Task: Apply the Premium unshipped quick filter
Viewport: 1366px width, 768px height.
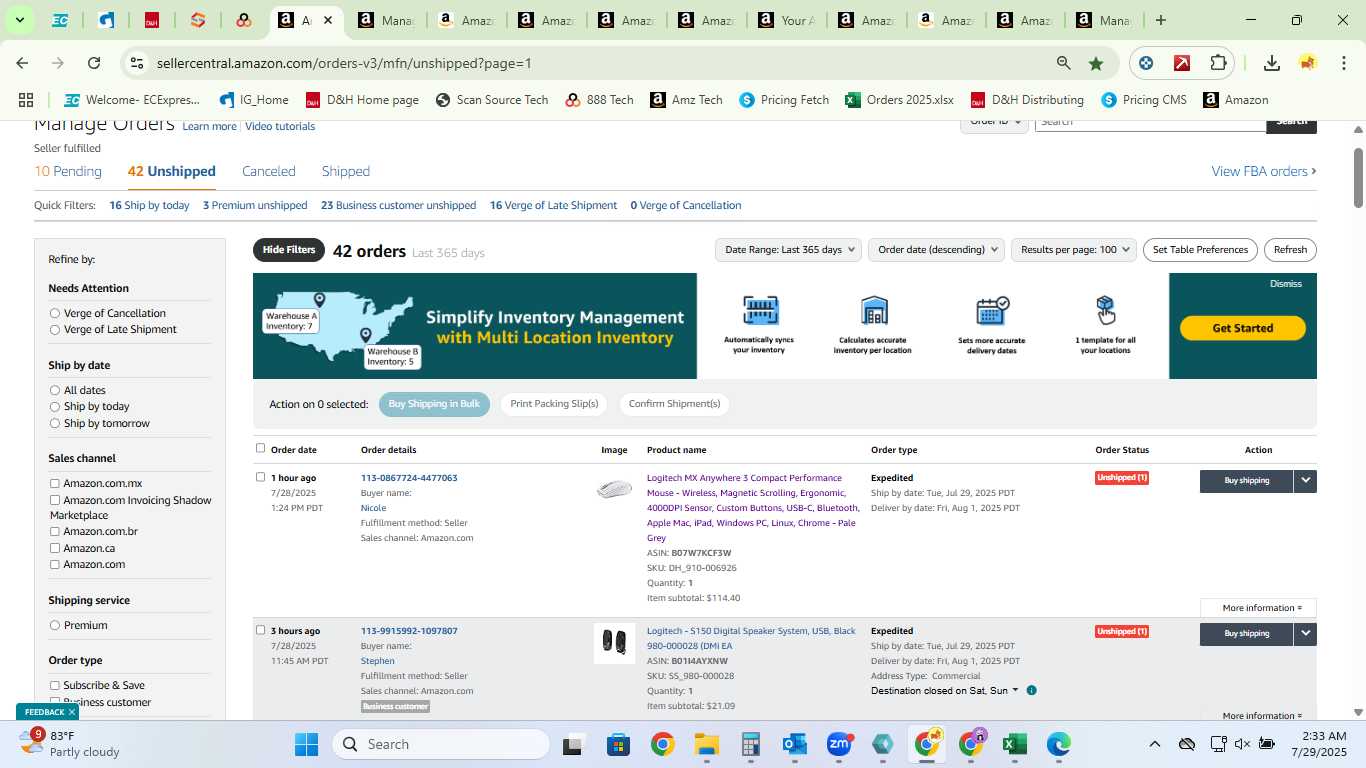Action: coord(255,205)
